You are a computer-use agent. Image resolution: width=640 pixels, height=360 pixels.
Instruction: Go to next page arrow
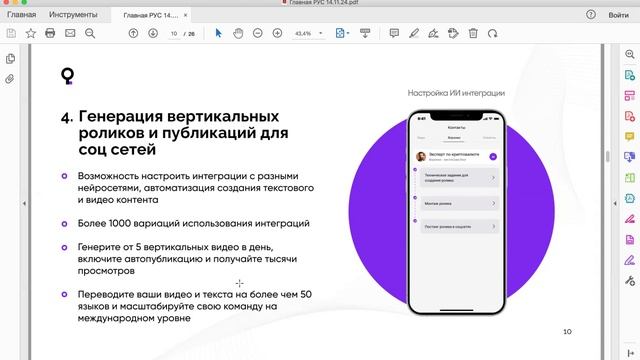(153, 33)
